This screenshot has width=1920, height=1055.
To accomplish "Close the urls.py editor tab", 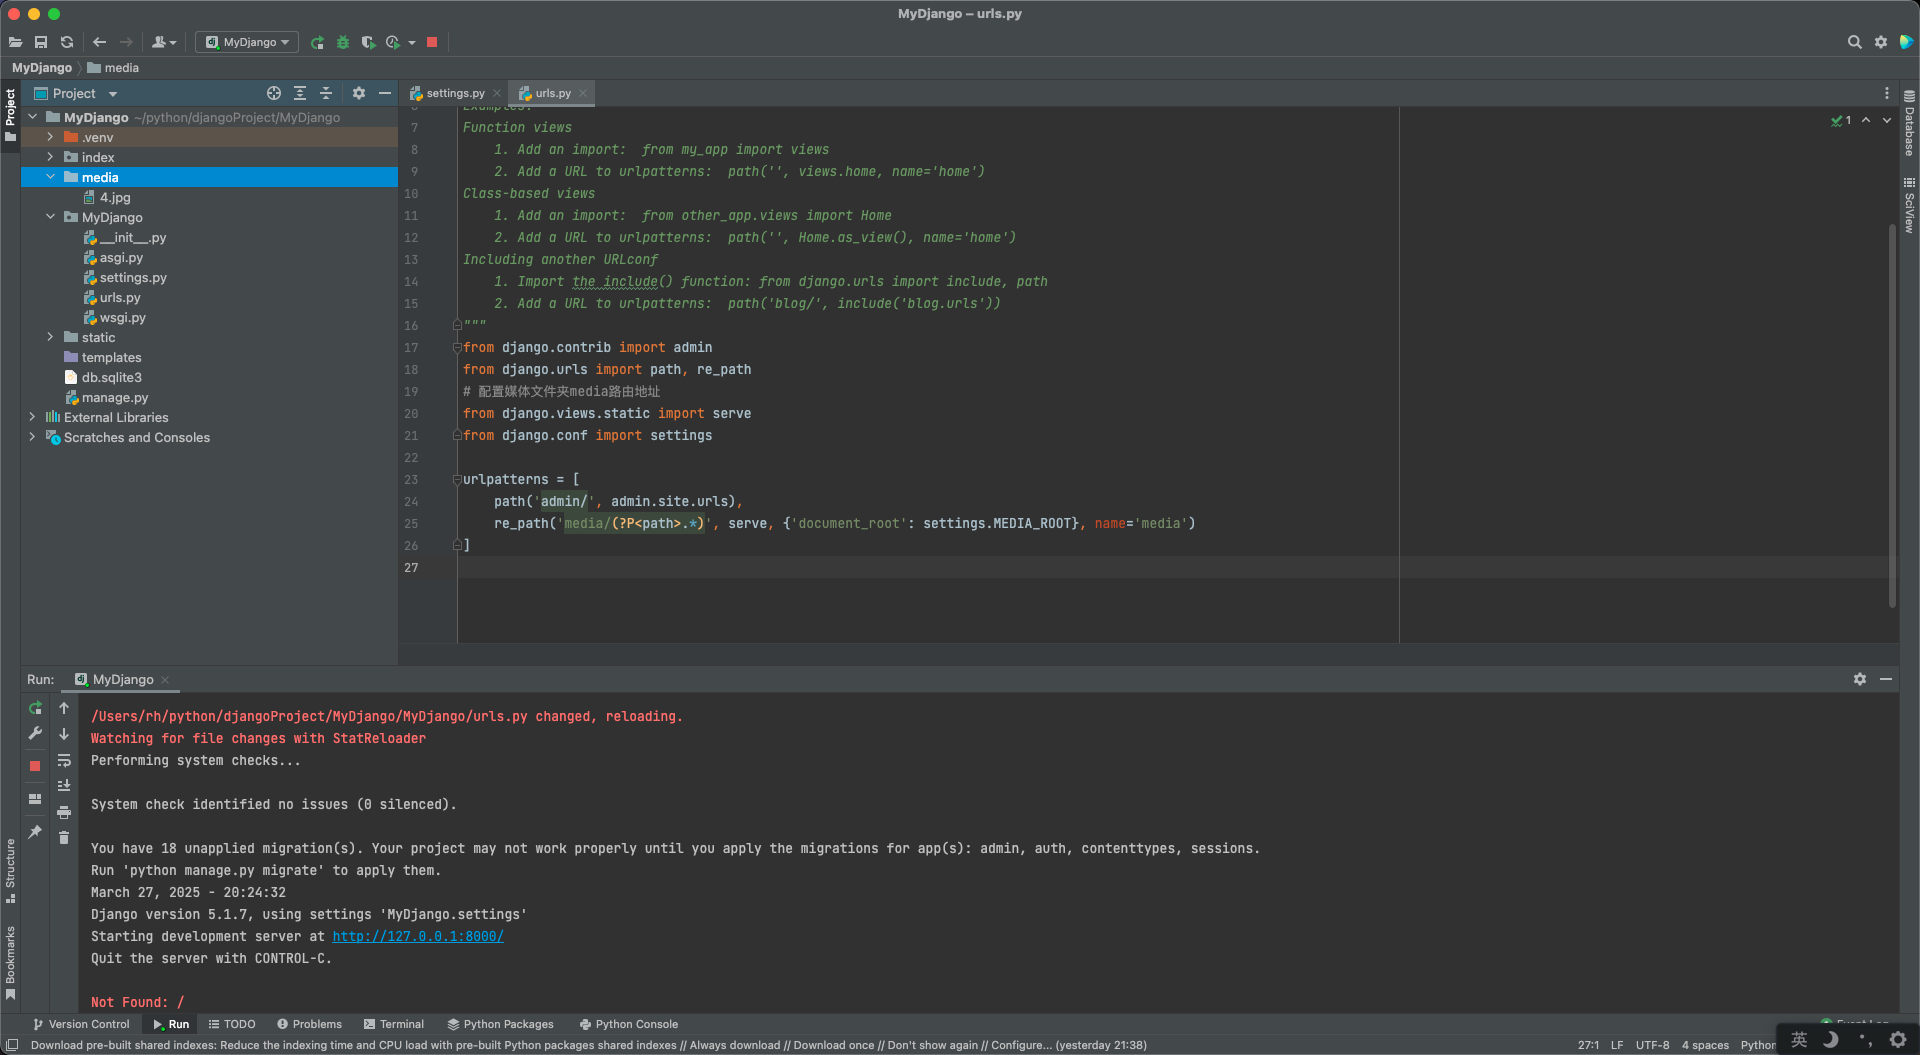I will coord(583,93).
